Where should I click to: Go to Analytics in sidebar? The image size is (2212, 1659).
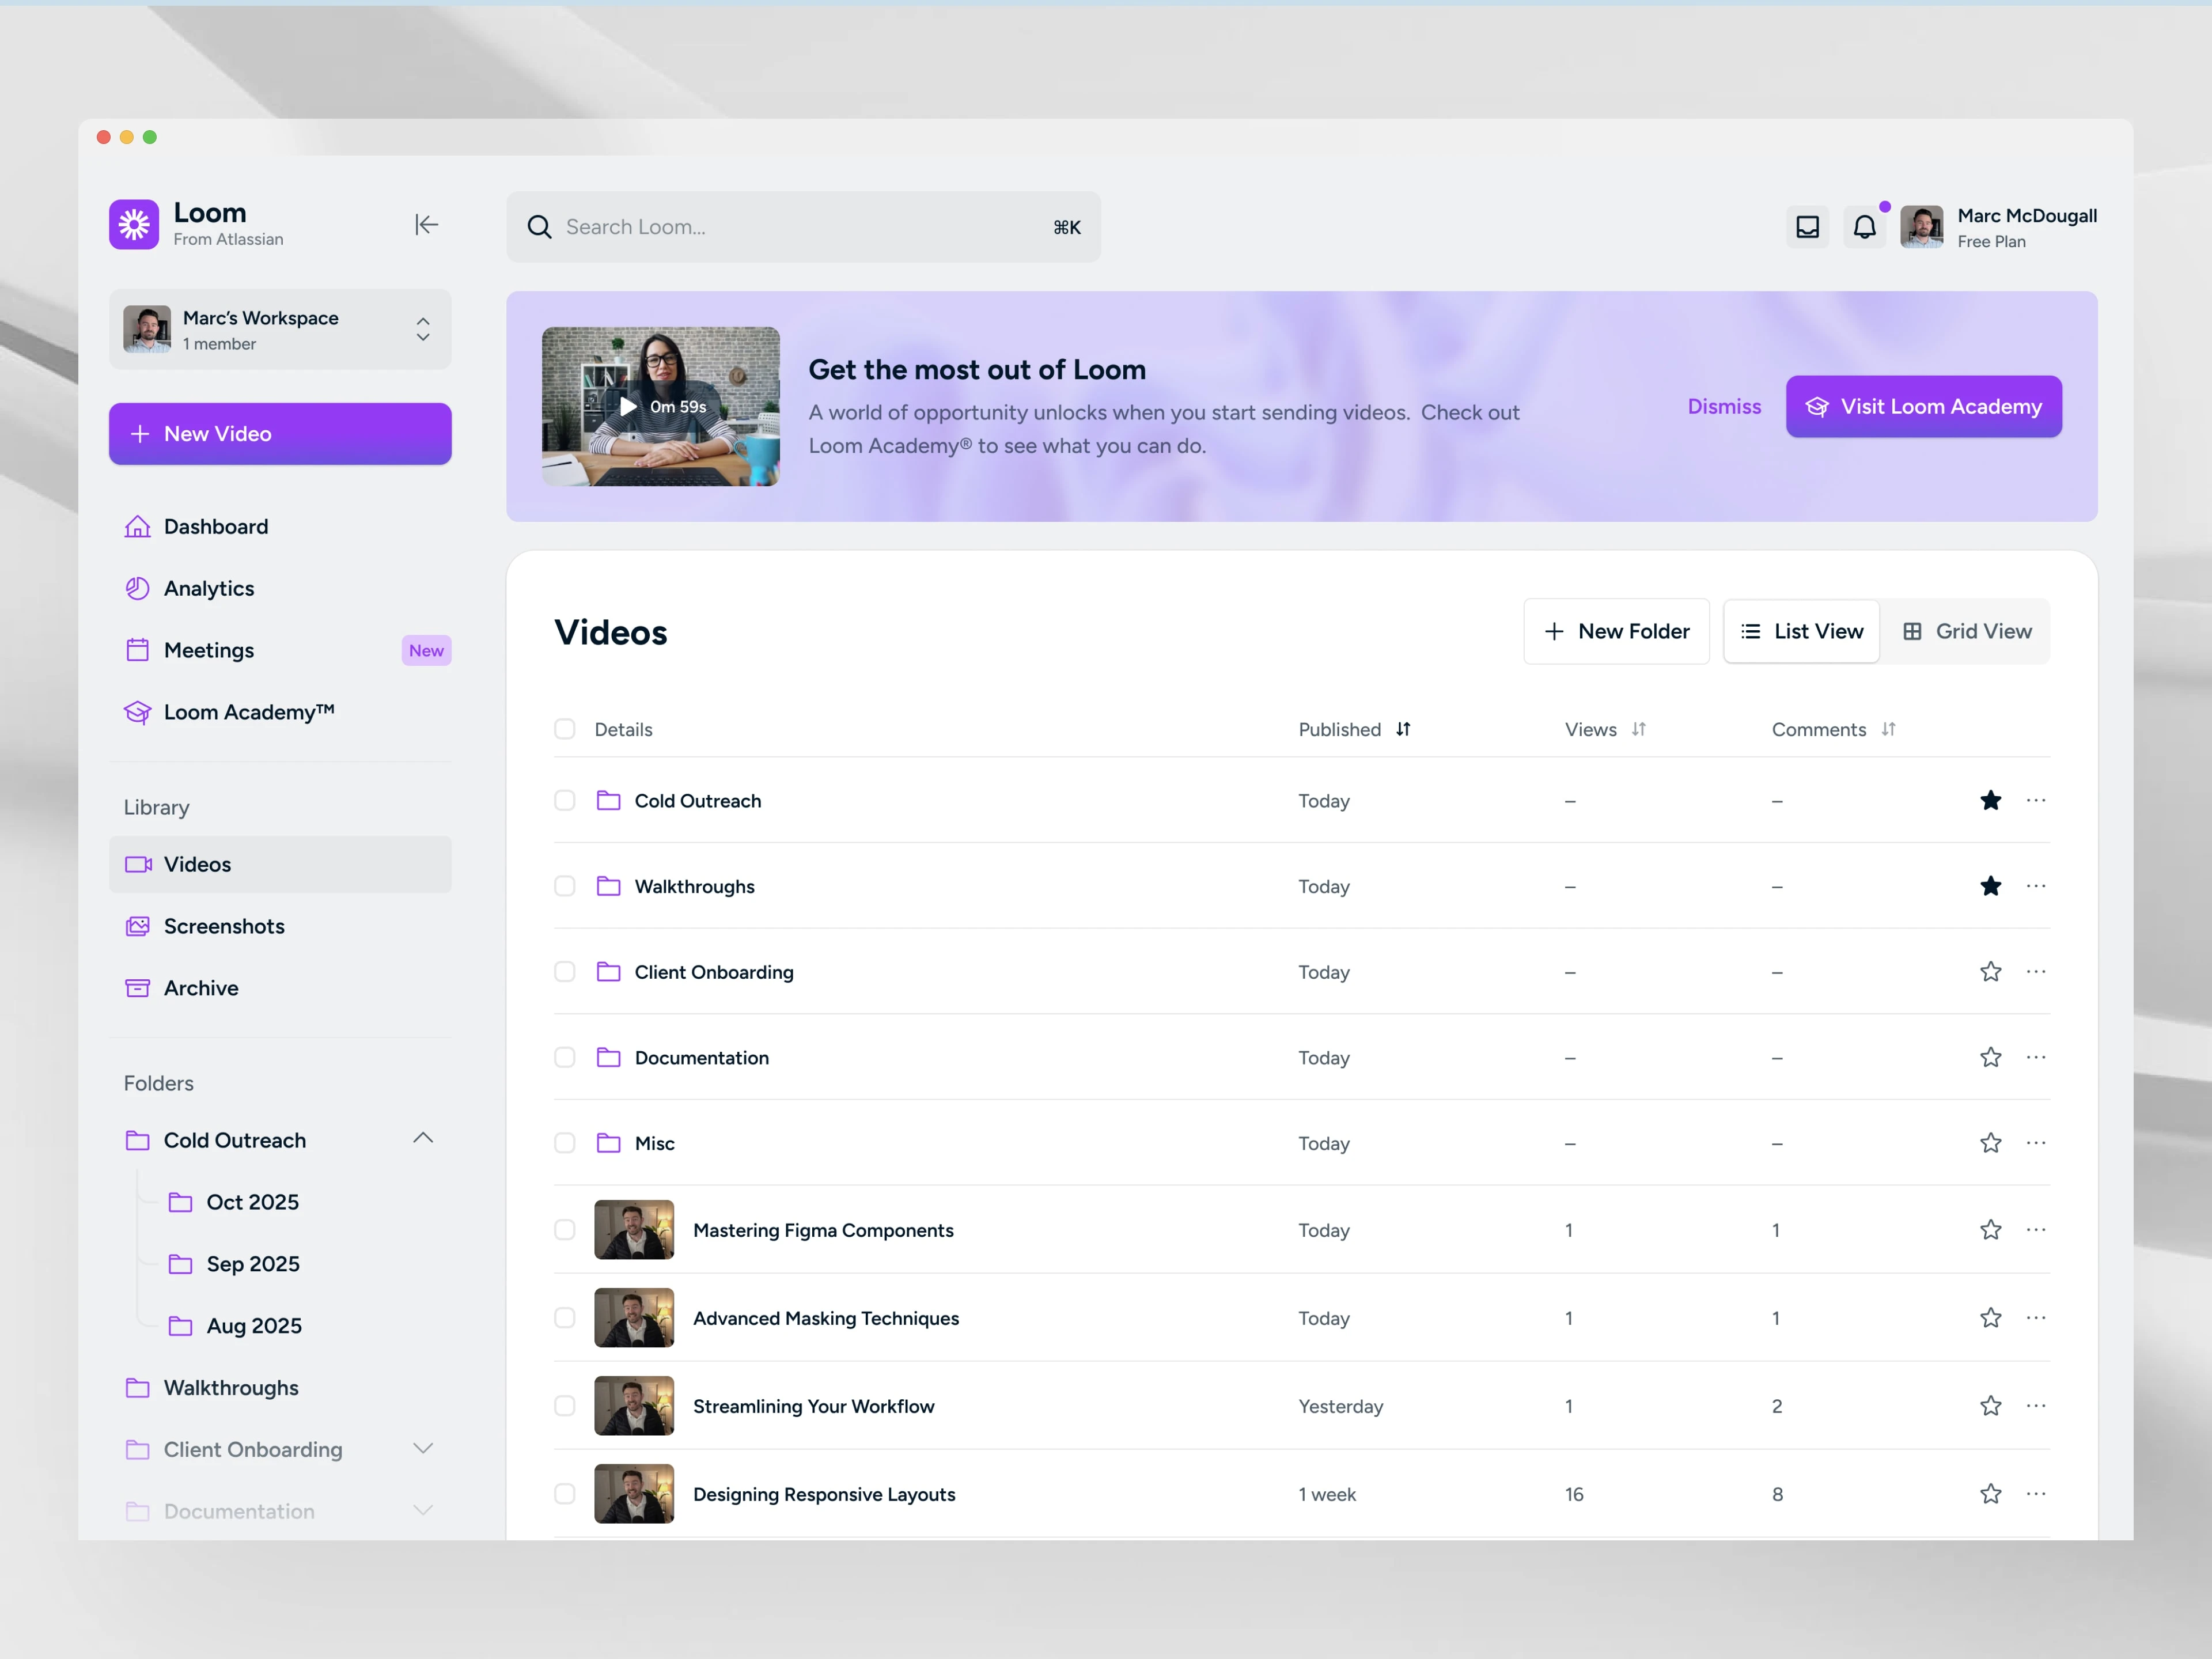pos(209,588)
